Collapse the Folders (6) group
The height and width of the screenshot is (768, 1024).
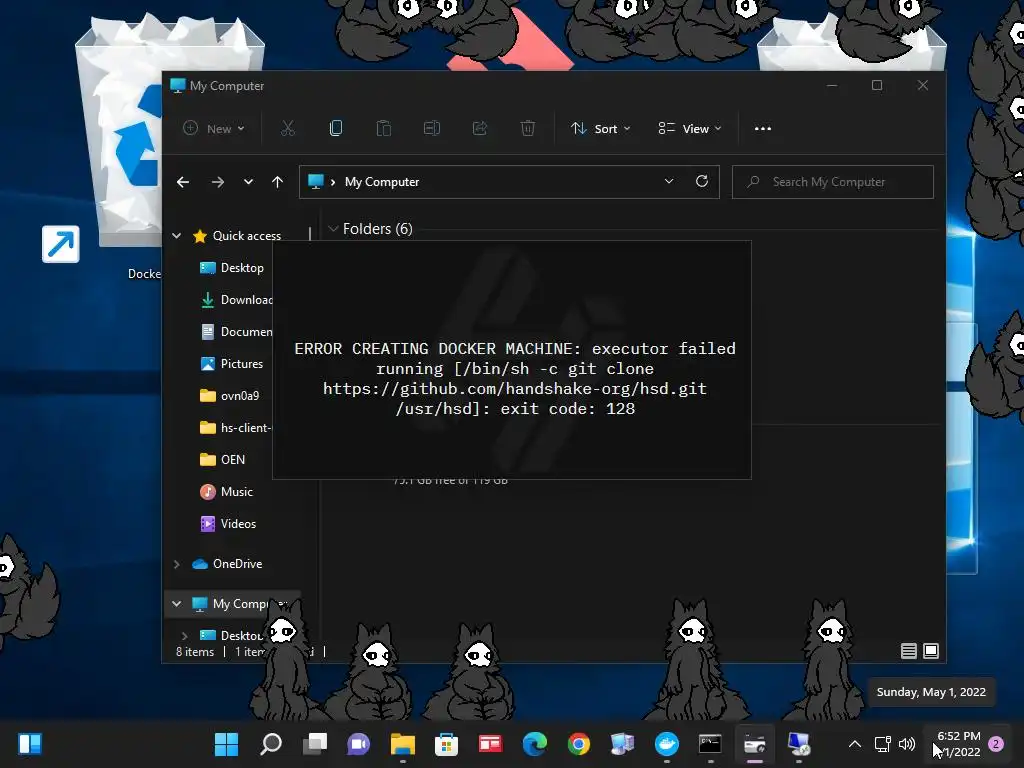[x=333, y=229]
